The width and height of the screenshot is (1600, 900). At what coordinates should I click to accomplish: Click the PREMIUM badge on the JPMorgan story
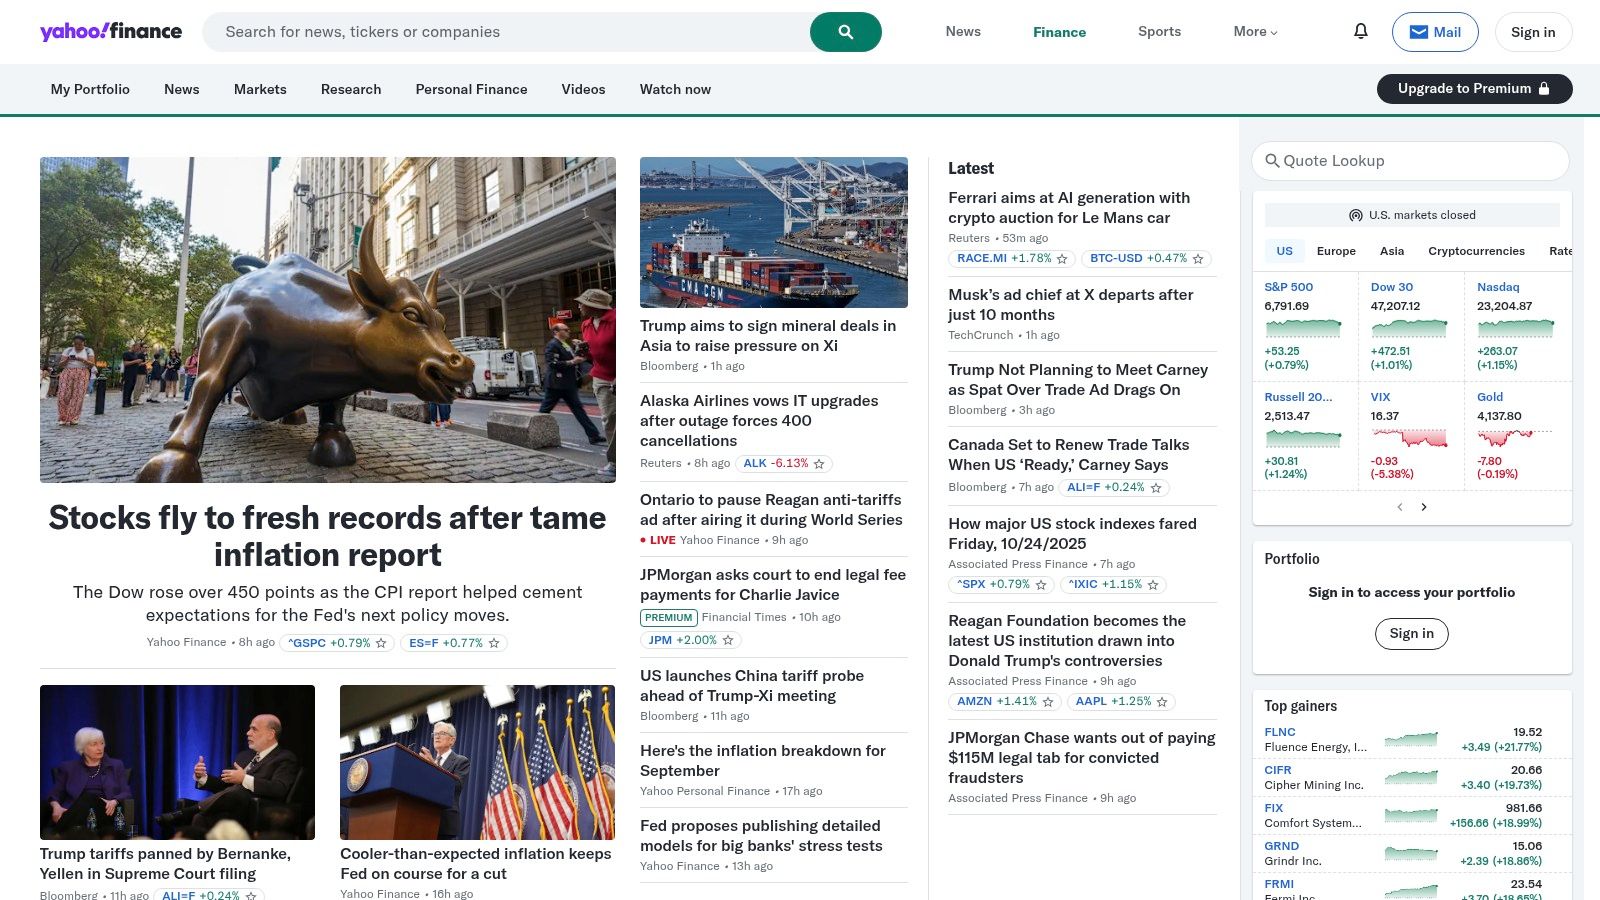668,617
